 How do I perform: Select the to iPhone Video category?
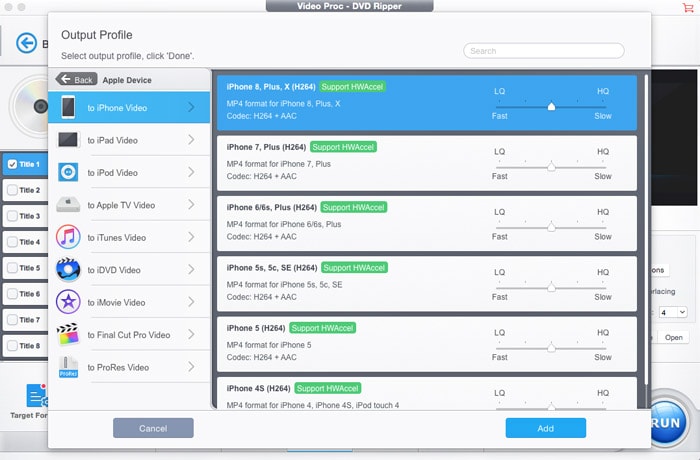point(129,107)
